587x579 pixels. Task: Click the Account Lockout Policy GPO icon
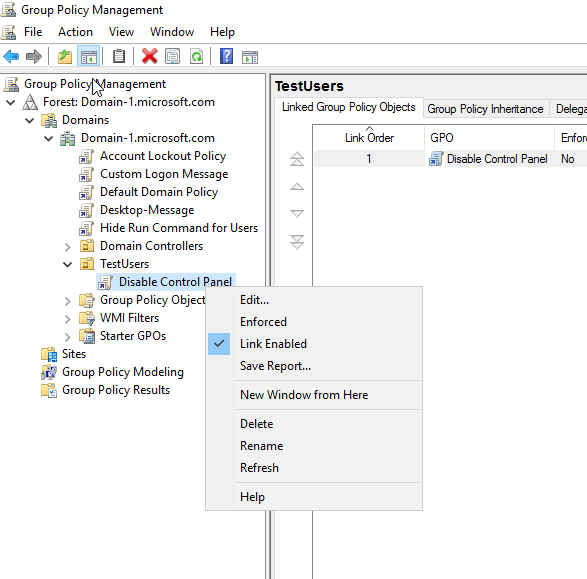click(86, 156)
